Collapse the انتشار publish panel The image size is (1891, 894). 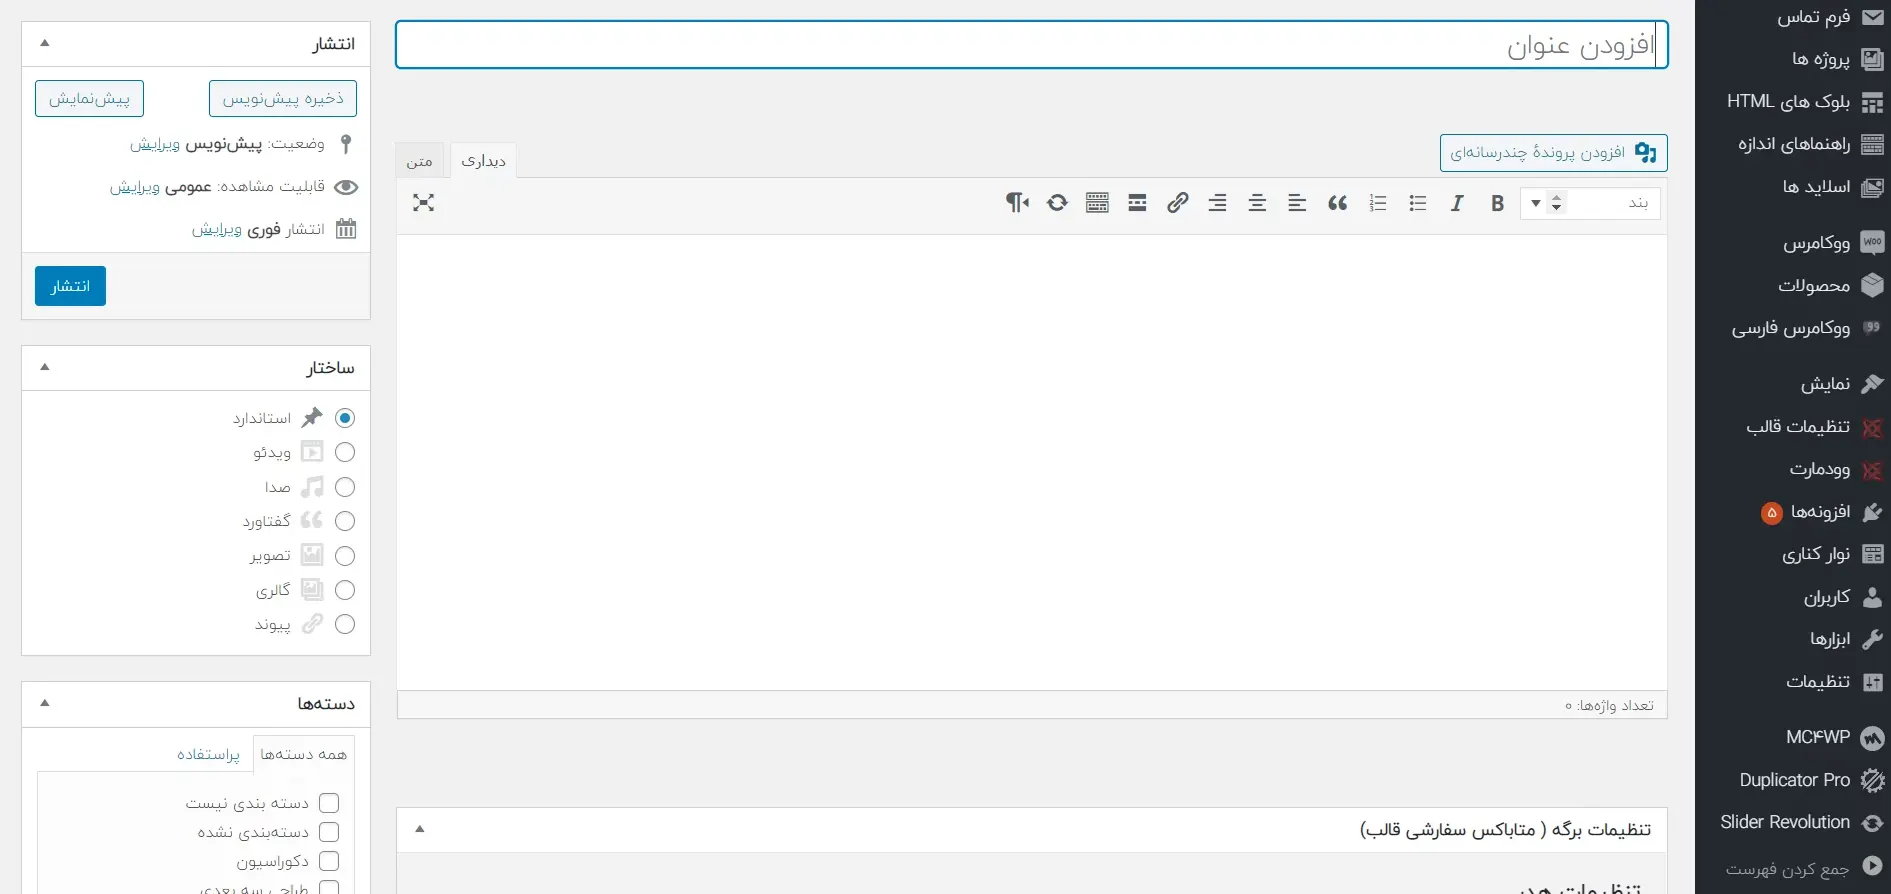coord(45,43)
